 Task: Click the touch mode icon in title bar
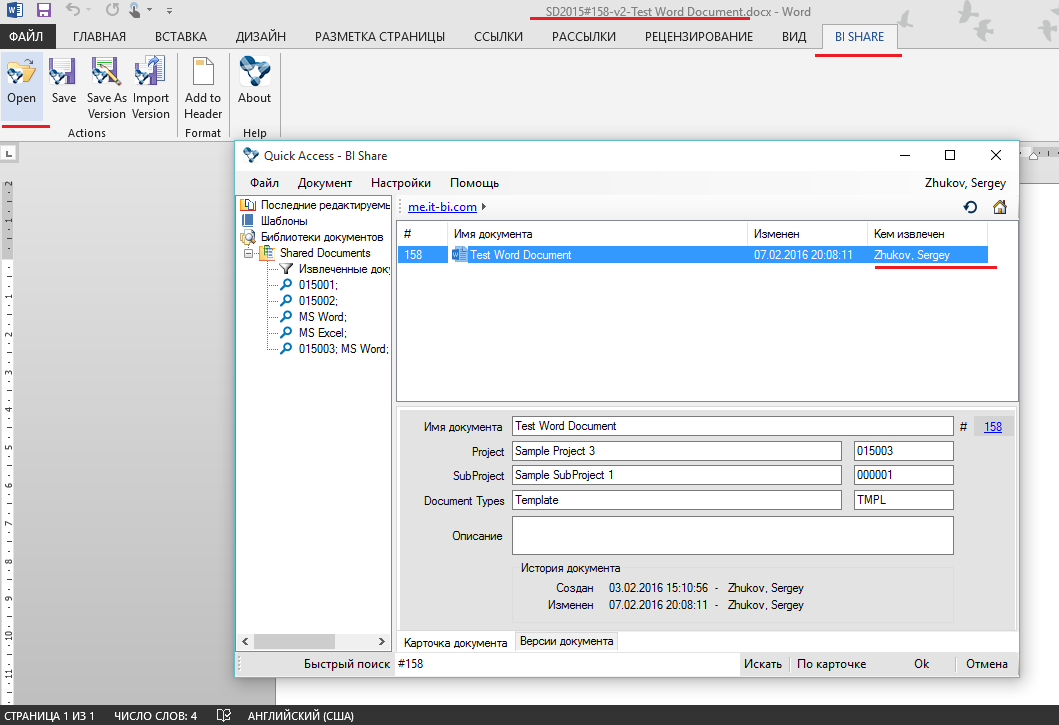click(135, 10)
